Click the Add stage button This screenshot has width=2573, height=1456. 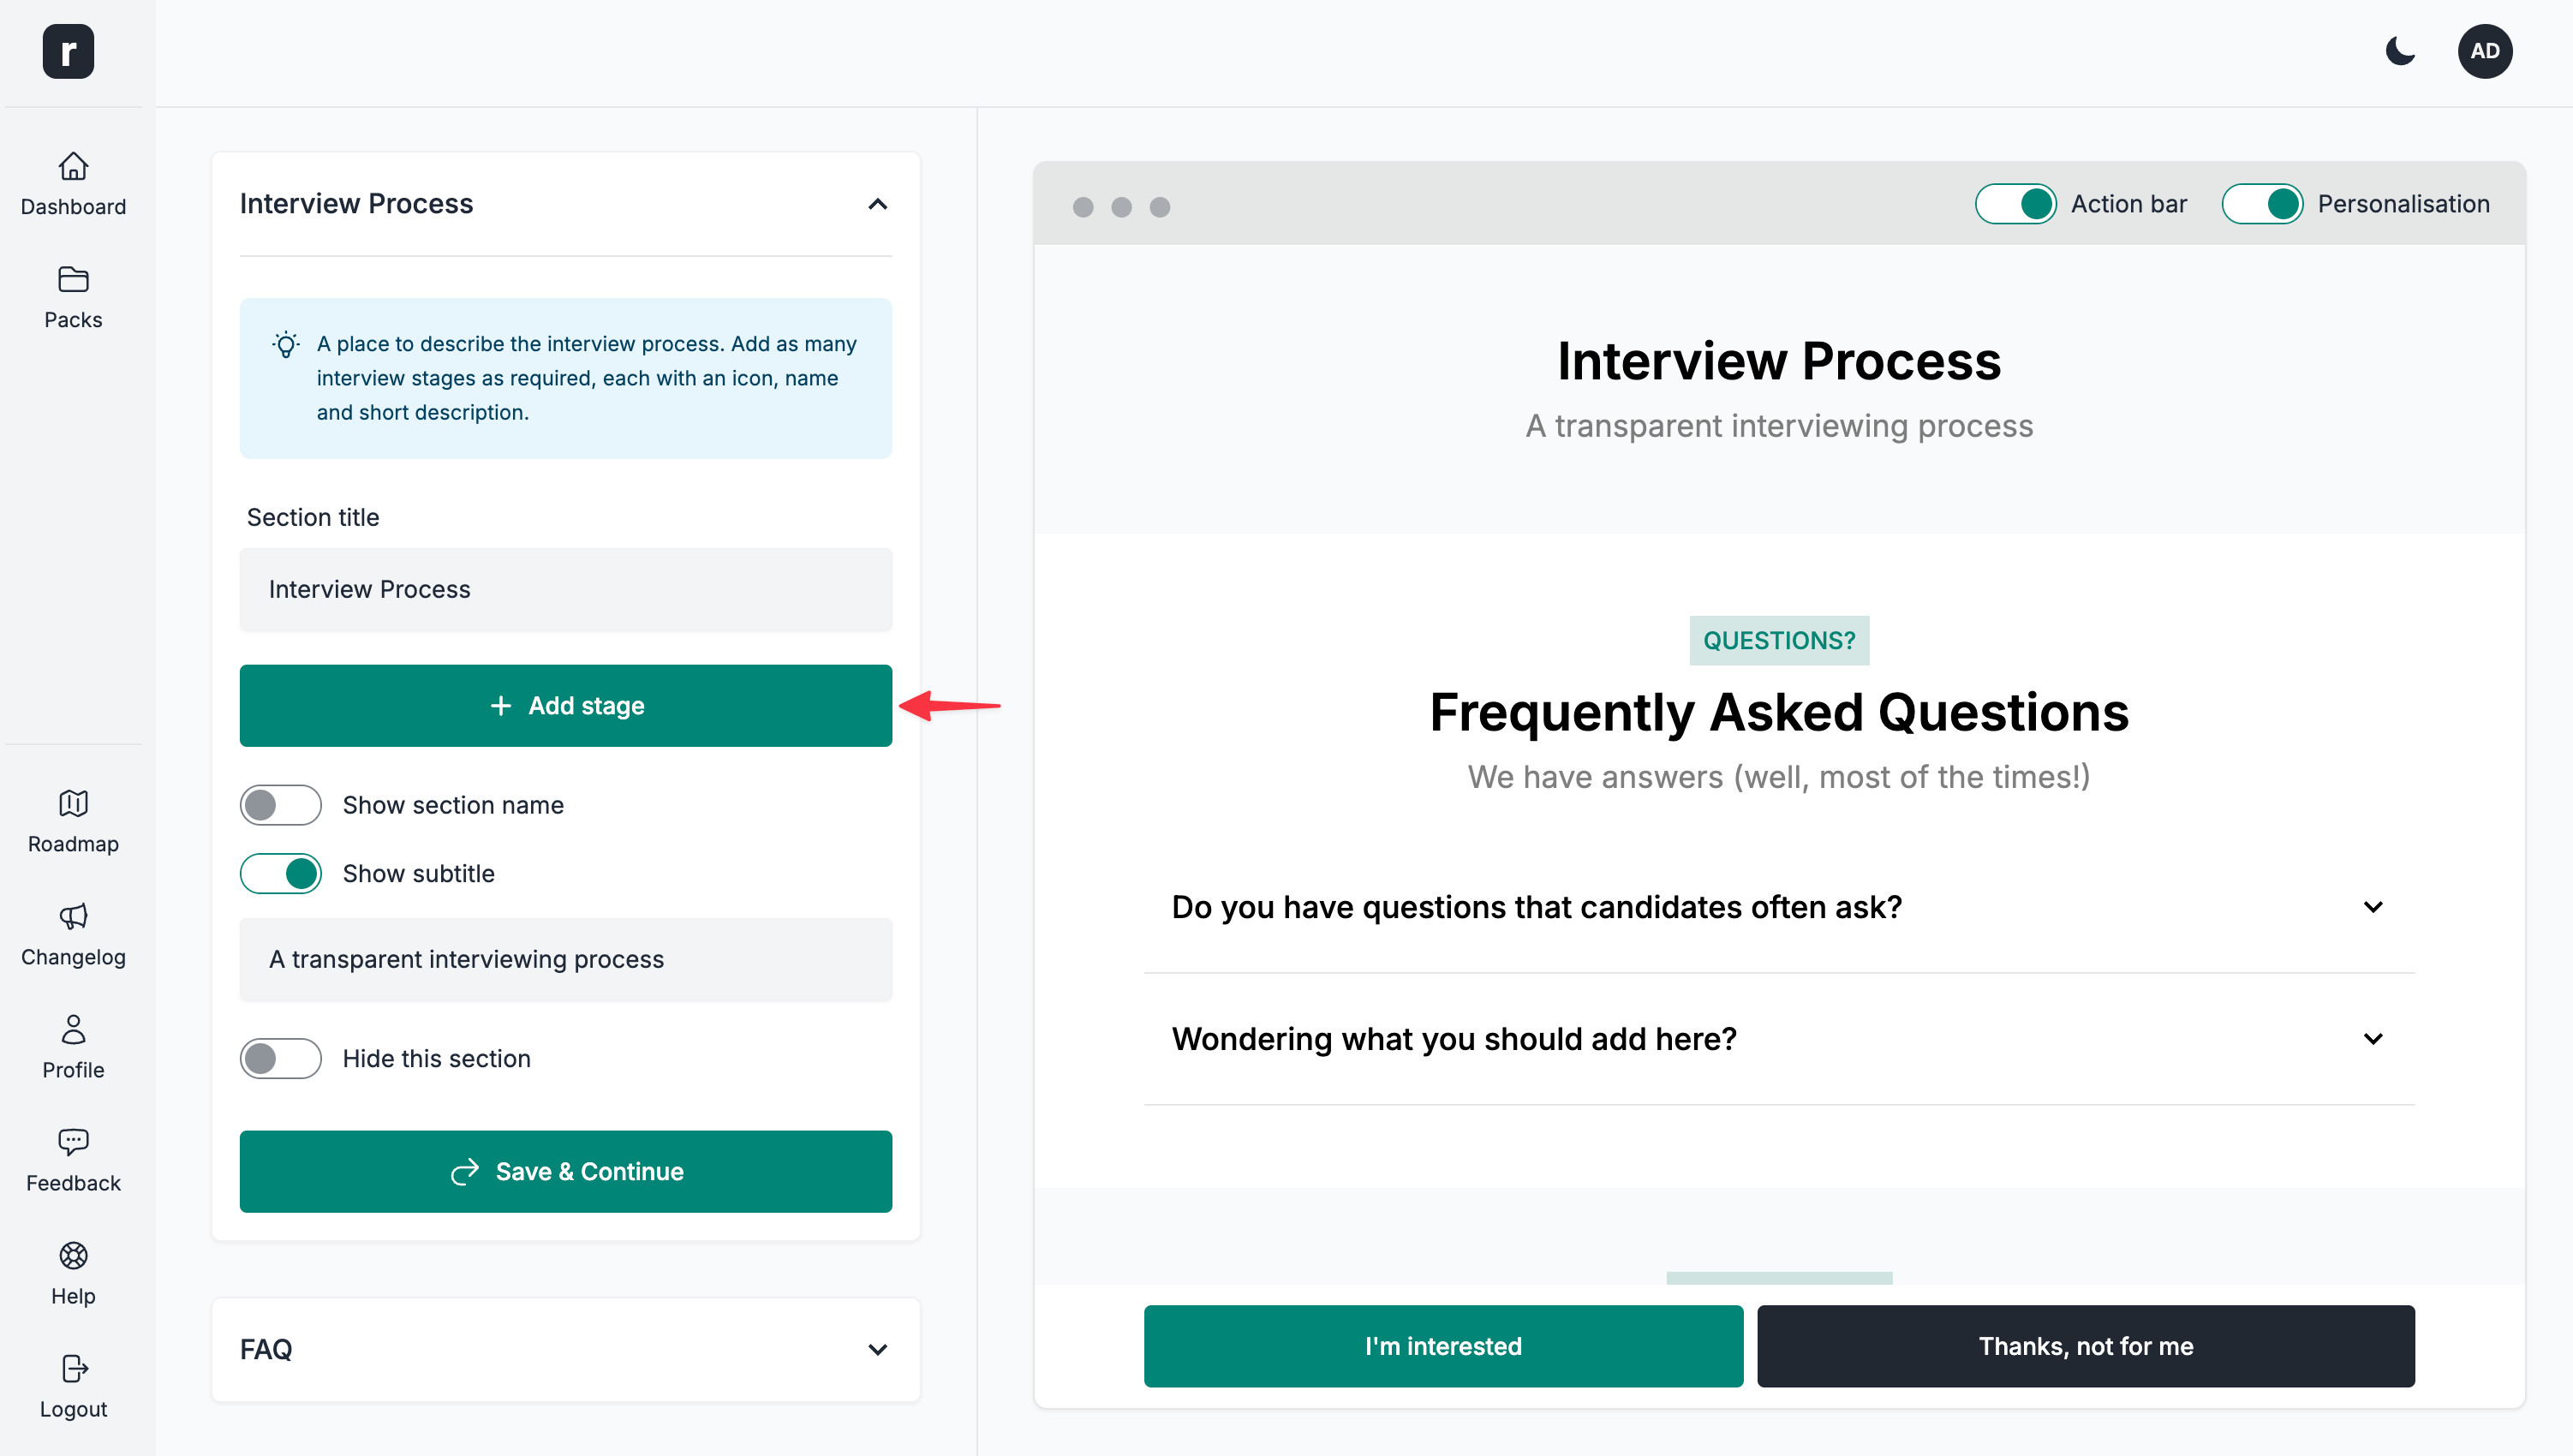click(565, 705)
